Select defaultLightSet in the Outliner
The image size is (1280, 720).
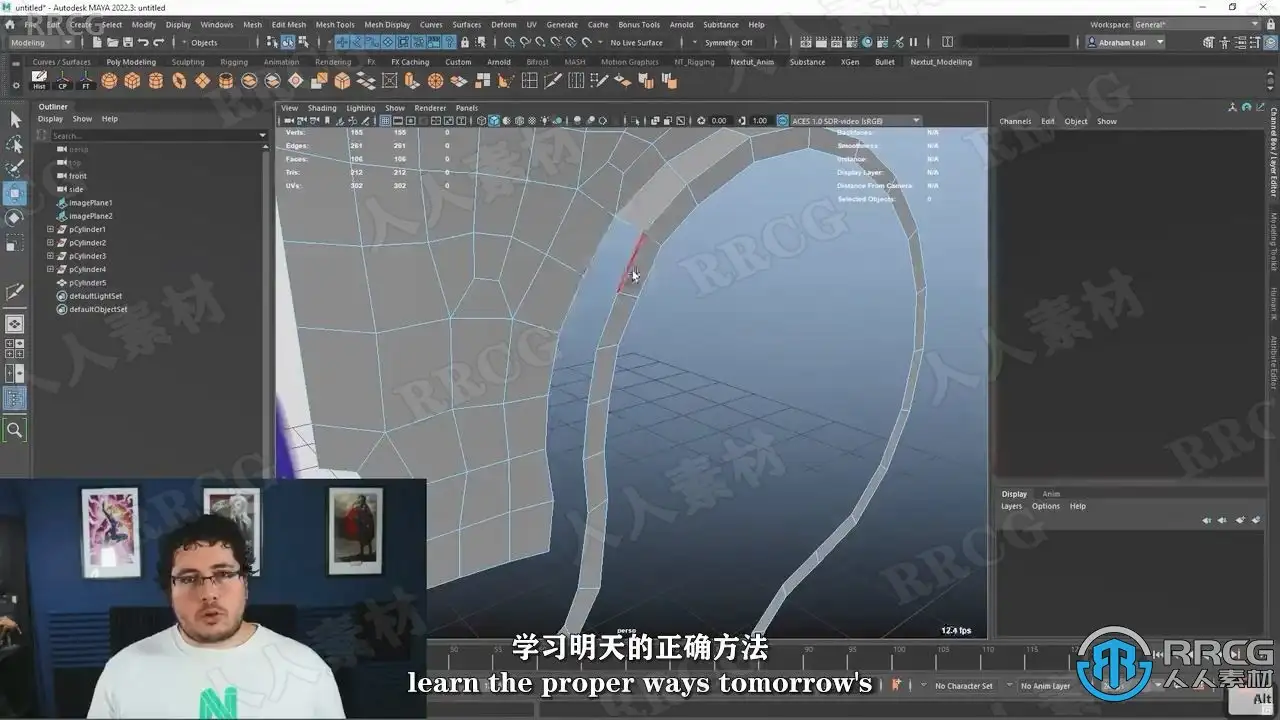point(95,296)
